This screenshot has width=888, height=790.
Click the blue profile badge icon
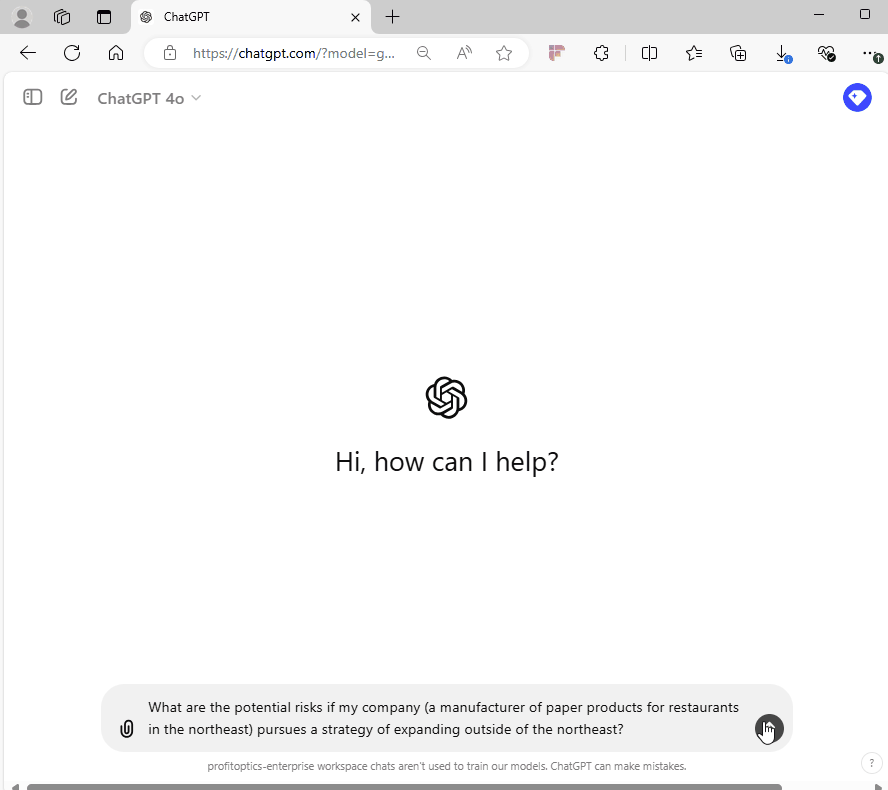pyautogui.click(x=857, y=97)
